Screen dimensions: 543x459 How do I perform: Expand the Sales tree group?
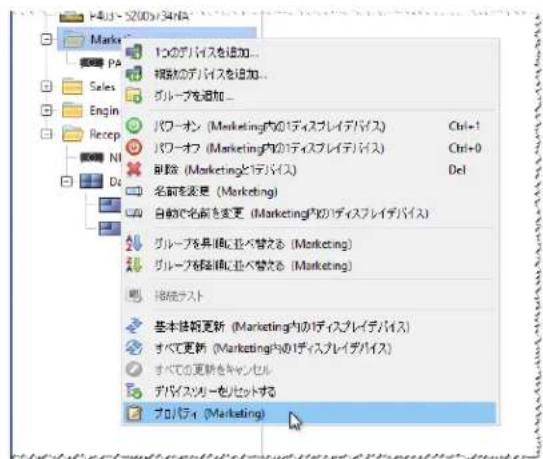47,87
